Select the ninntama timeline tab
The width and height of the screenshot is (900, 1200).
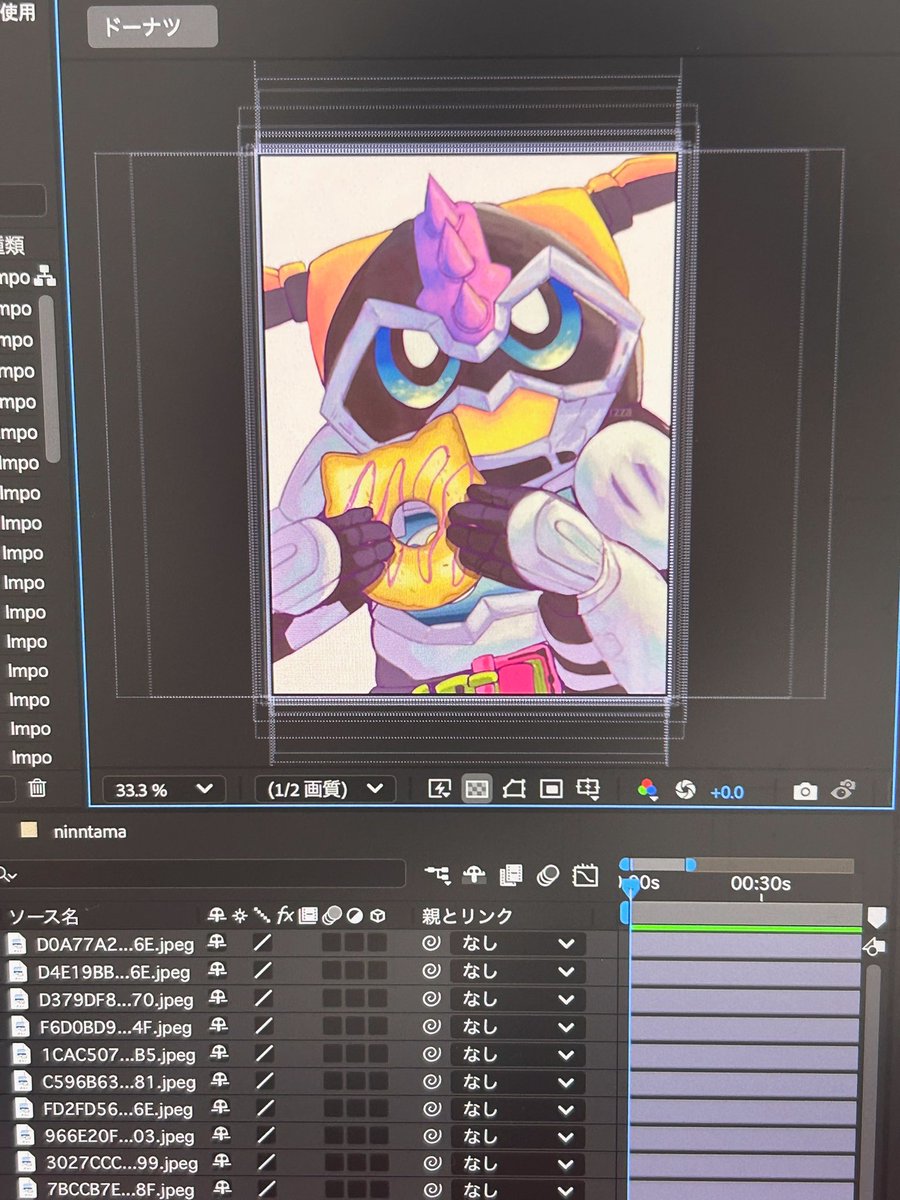[x=91, y=831]
